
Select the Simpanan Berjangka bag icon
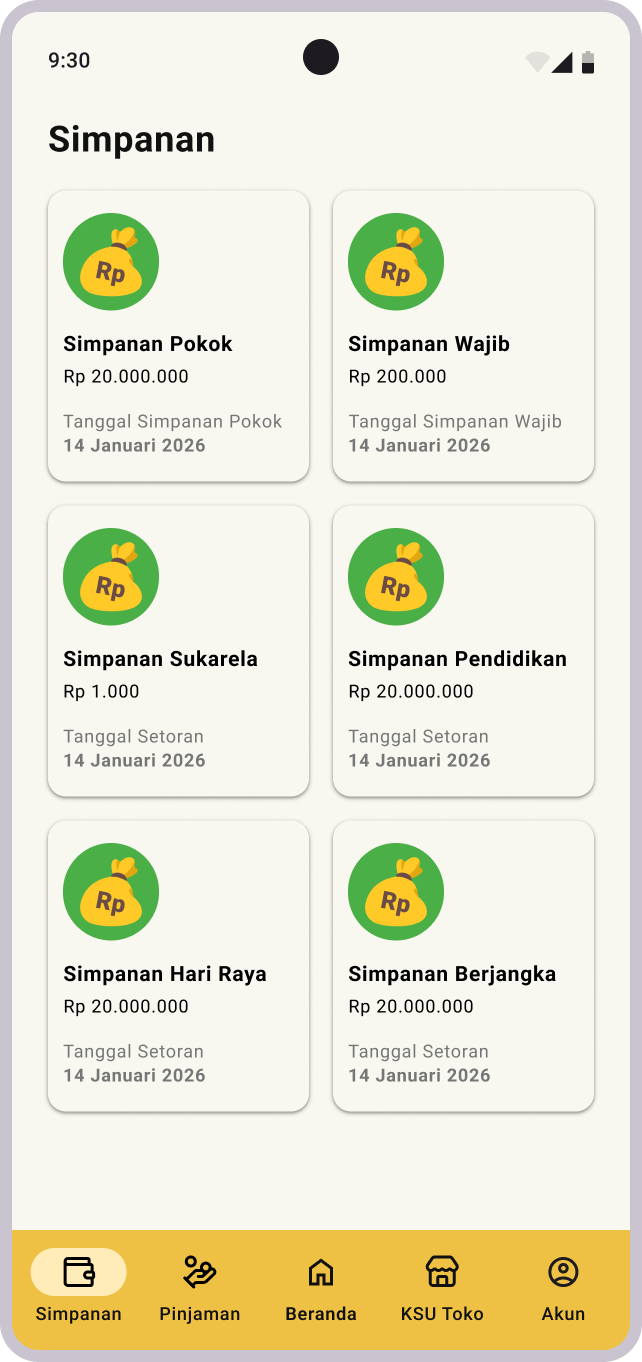[x=396, y=892]
